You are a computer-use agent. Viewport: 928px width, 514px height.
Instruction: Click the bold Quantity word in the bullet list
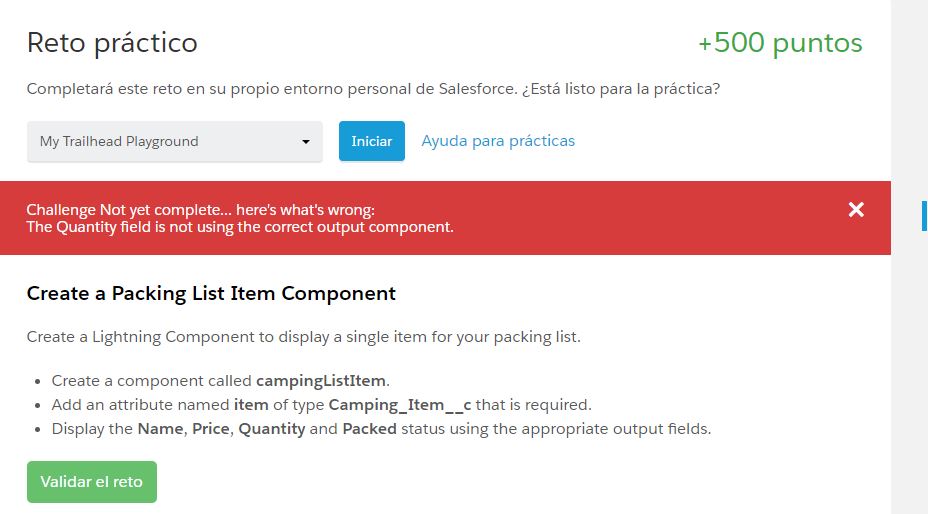click(x=271, y=429)
